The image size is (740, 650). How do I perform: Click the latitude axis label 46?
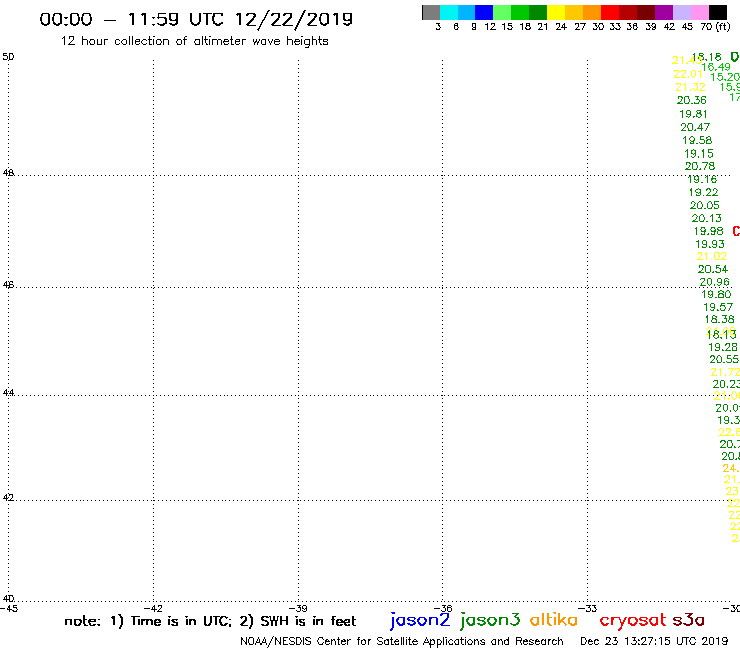[x=8, y=285]
